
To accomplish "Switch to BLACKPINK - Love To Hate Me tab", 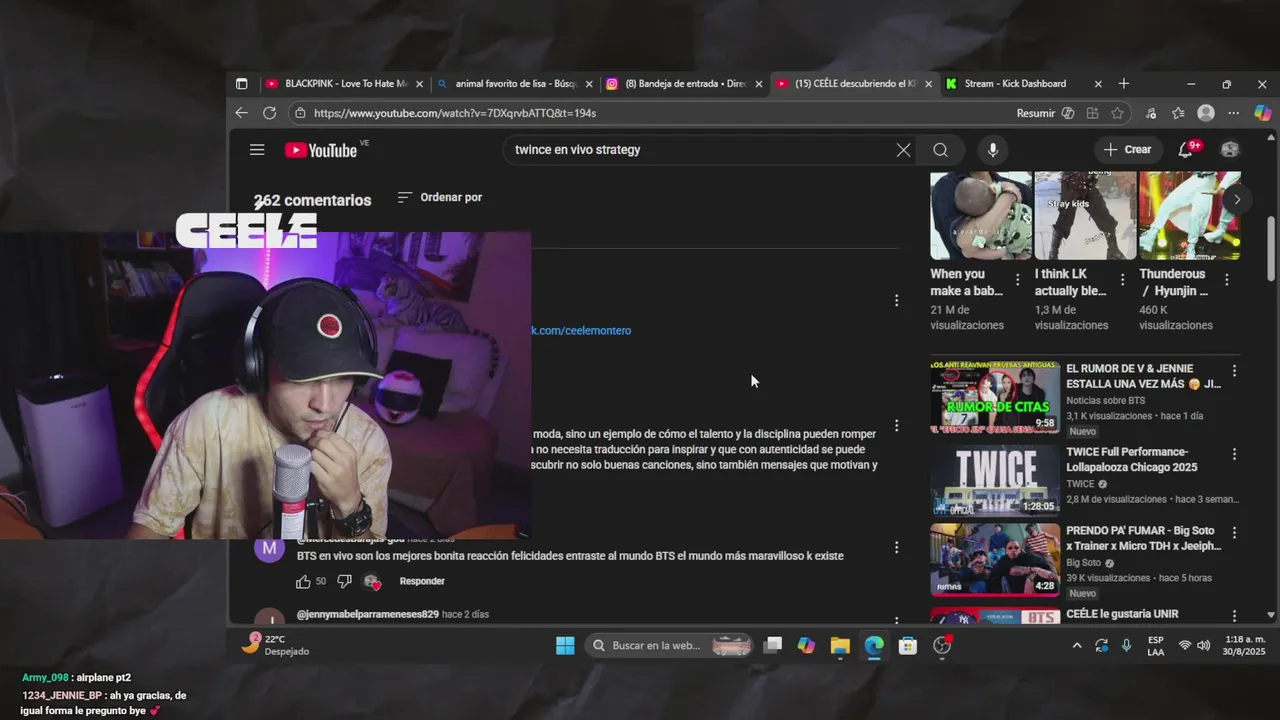I will pyautogui.click(x=344, y=84).
